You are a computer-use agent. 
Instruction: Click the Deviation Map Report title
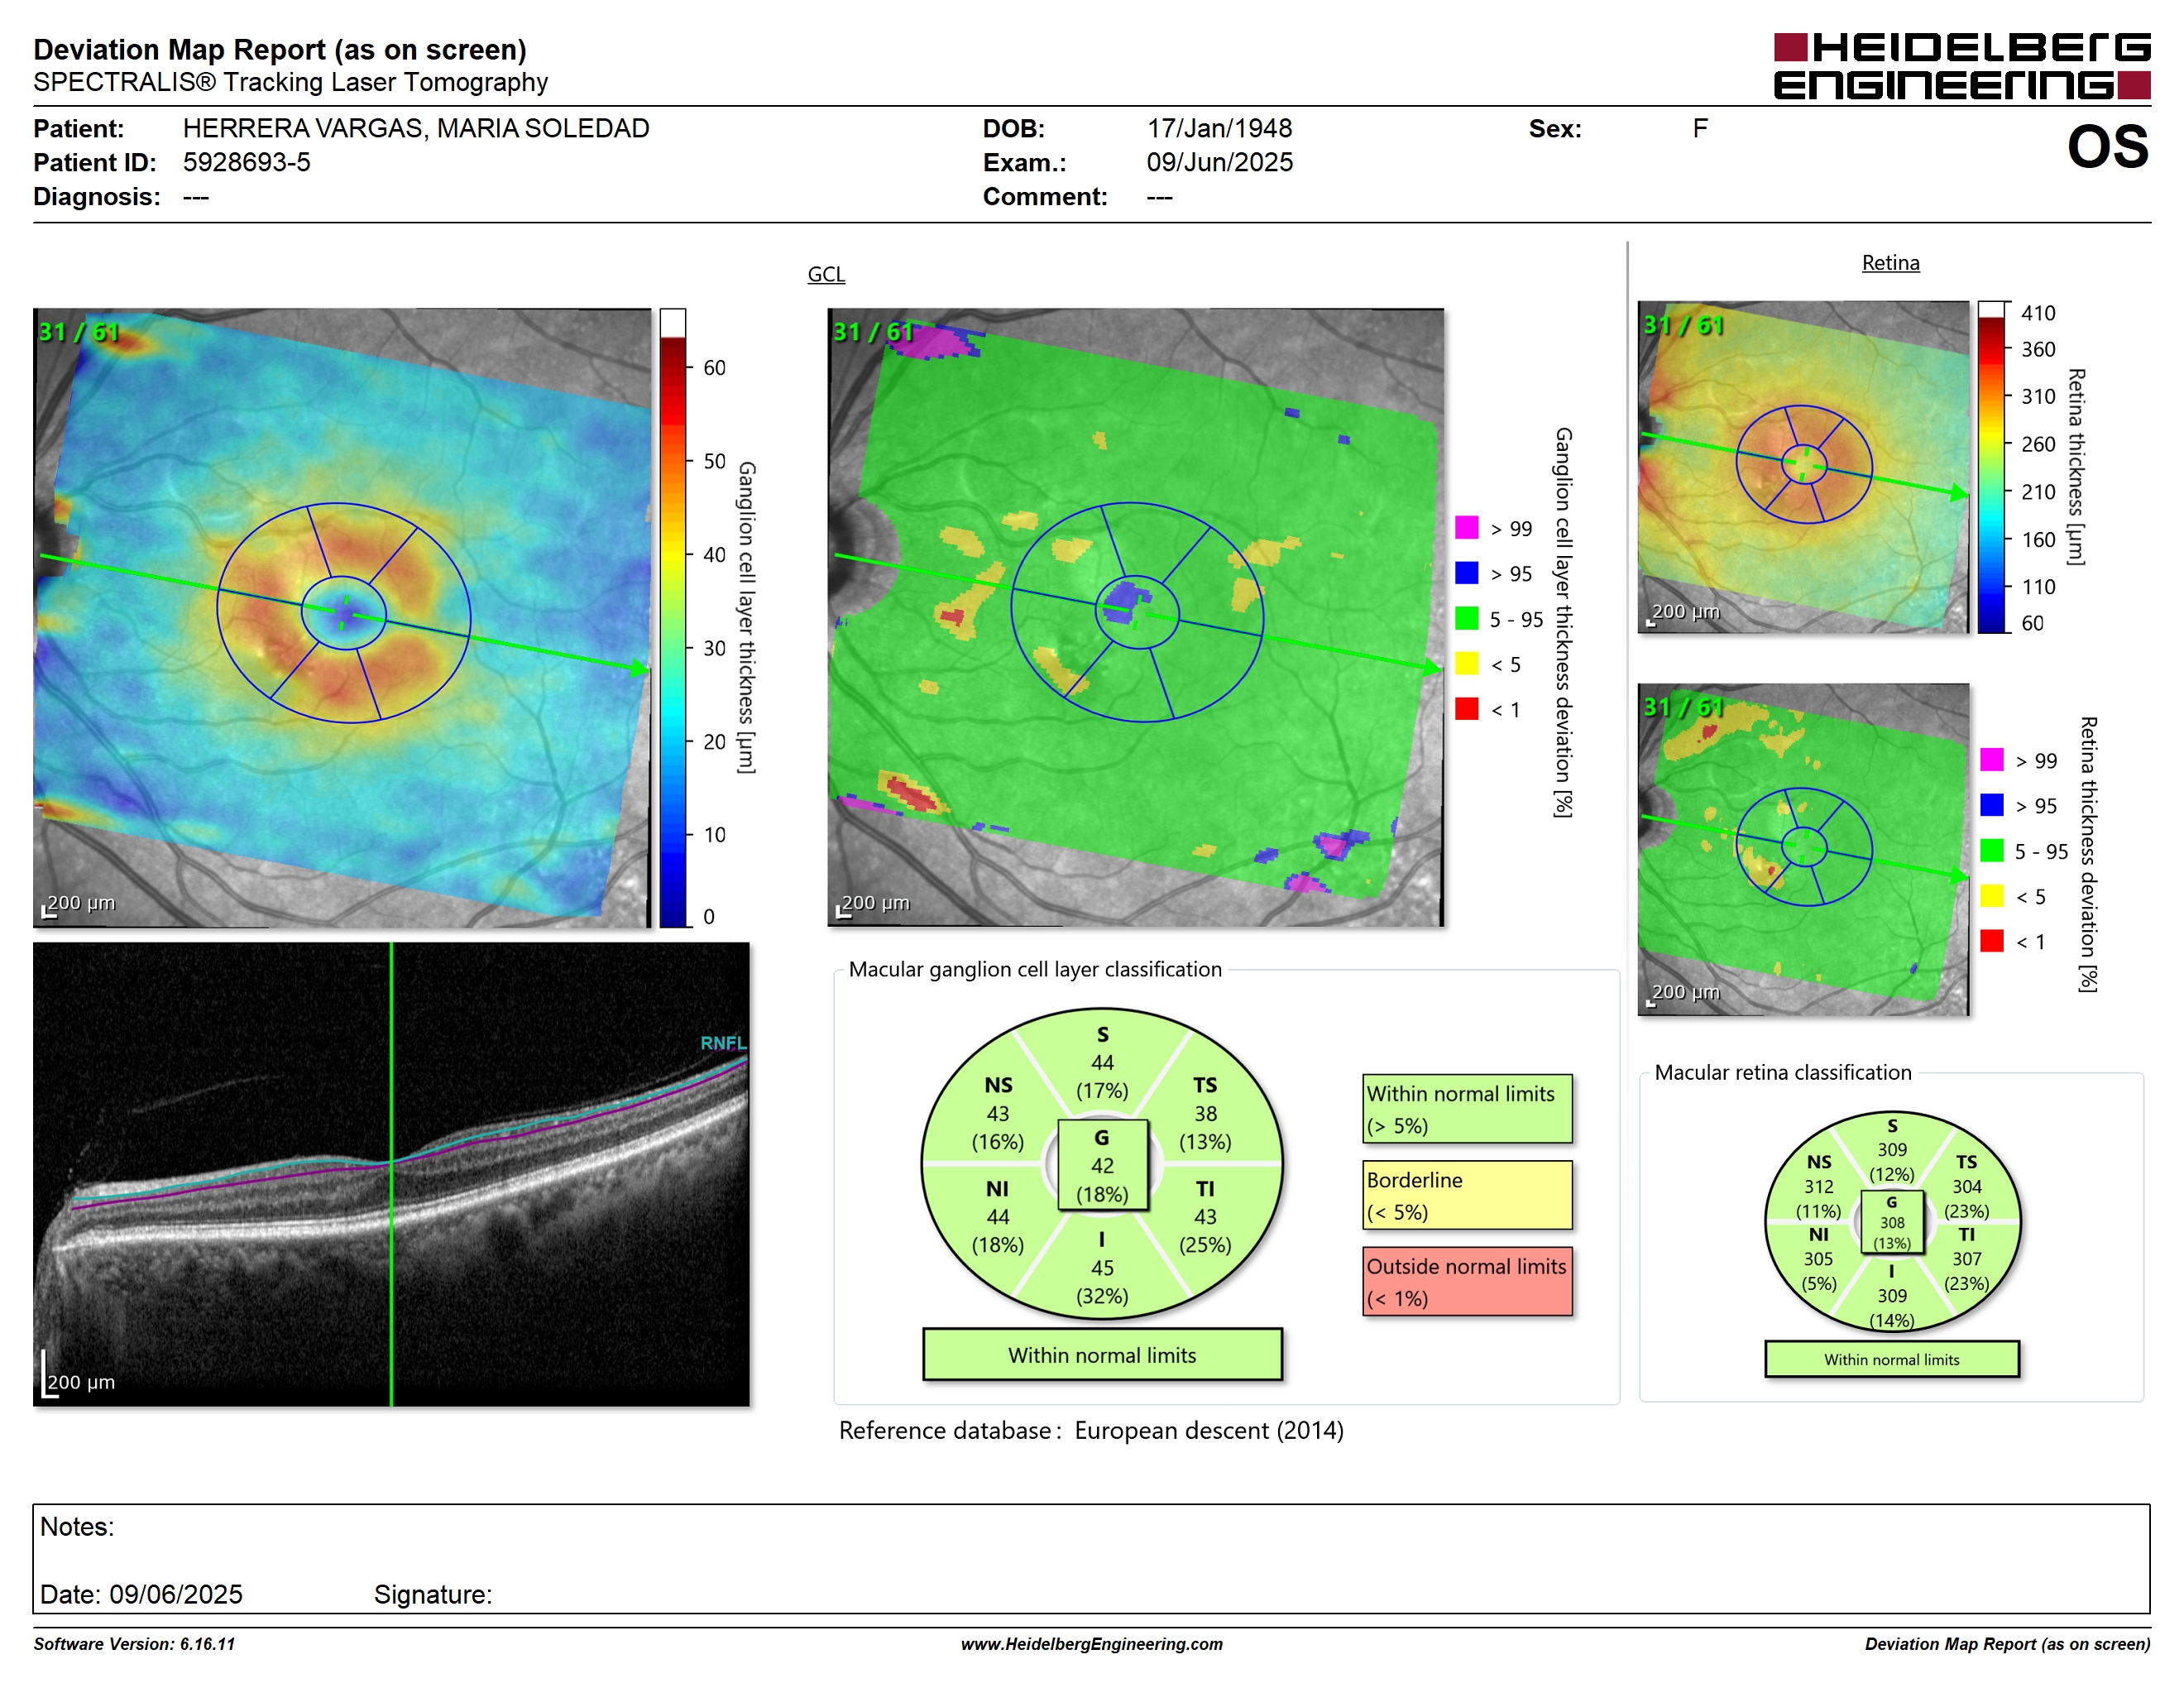click(x=279, y=49)
